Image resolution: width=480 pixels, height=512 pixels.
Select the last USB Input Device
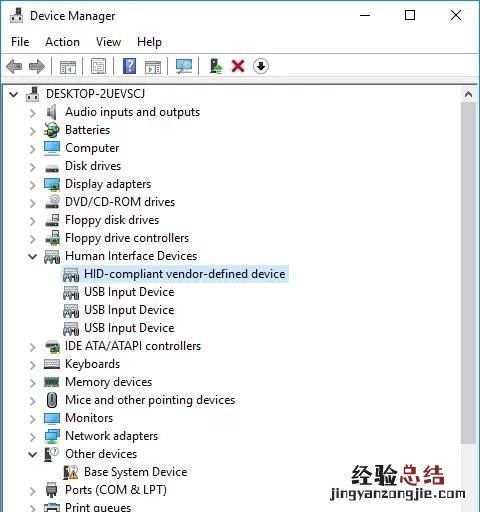click(x=129, y=328)
